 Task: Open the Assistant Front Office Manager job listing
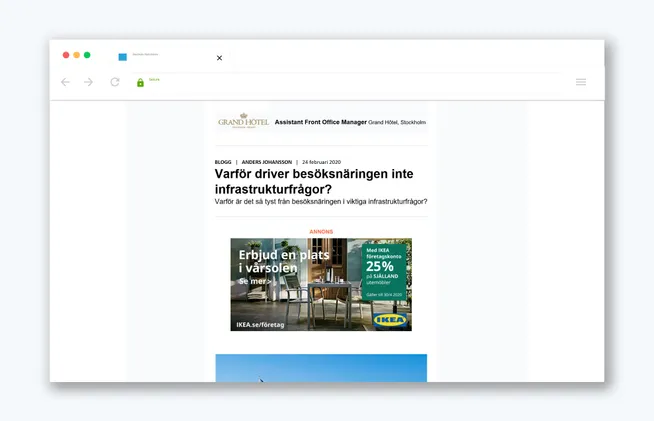tap(321, 122)
